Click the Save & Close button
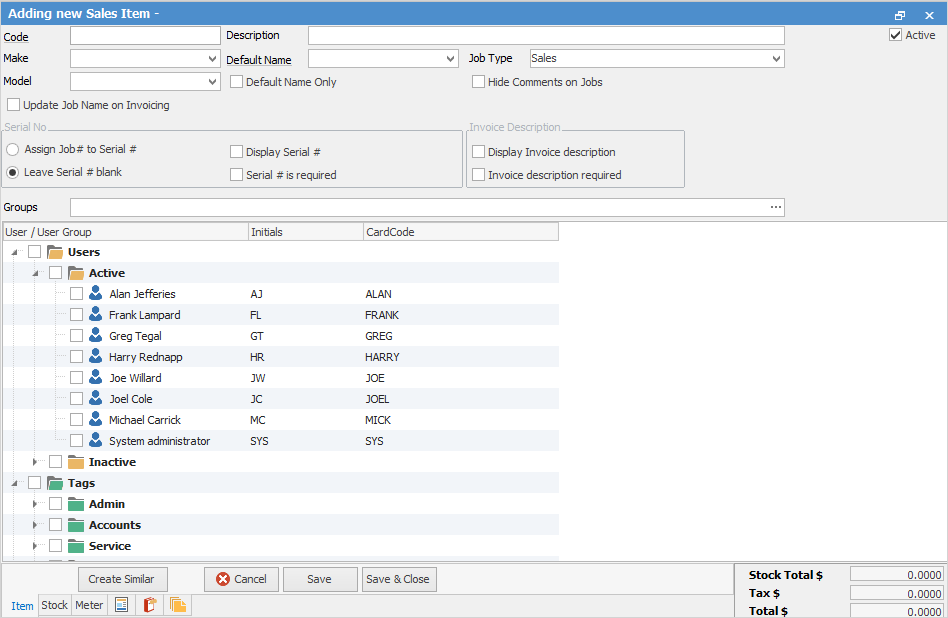The image size is (948, 618). [399, 579]
